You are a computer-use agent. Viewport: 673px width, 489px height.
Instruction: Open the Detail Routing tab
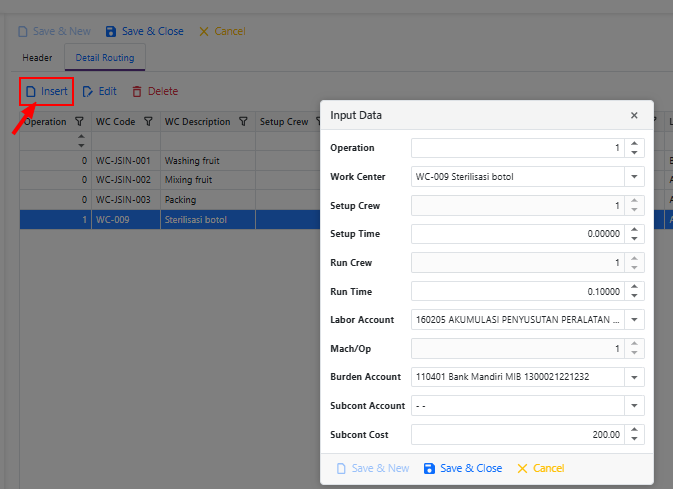click(x=105, y=58)
